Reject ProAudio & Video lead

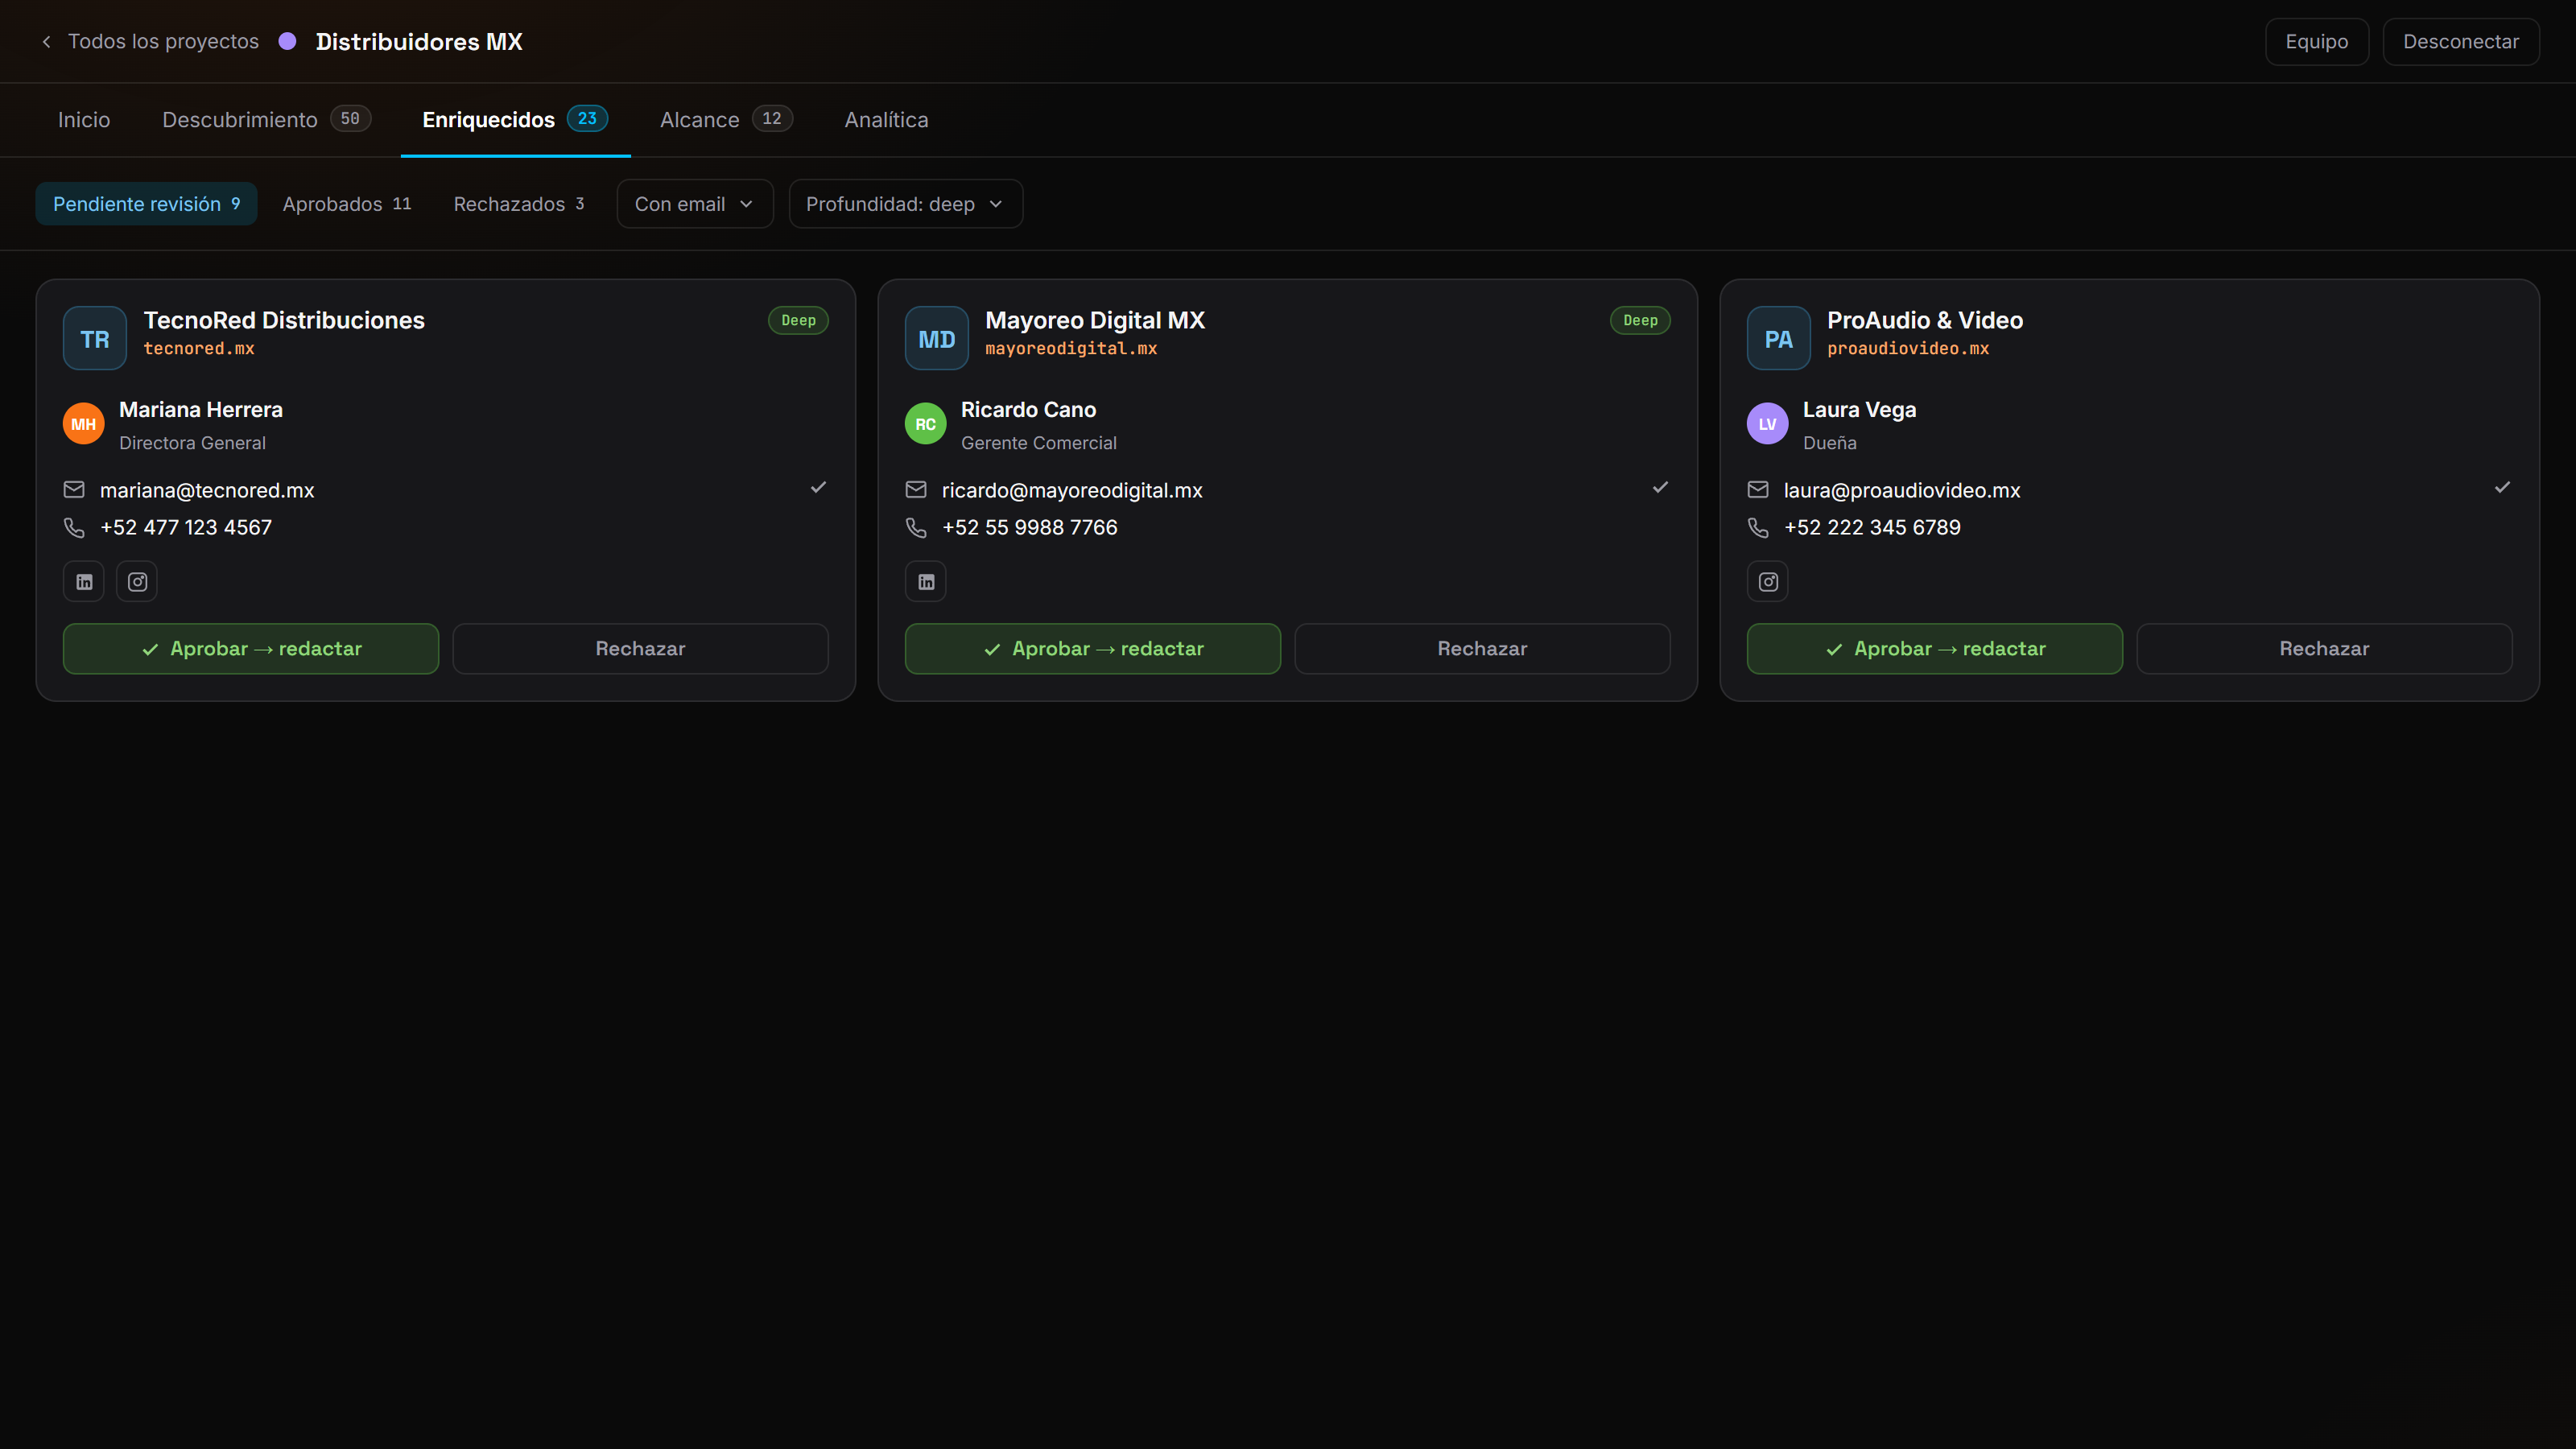tap(2325, 649)
